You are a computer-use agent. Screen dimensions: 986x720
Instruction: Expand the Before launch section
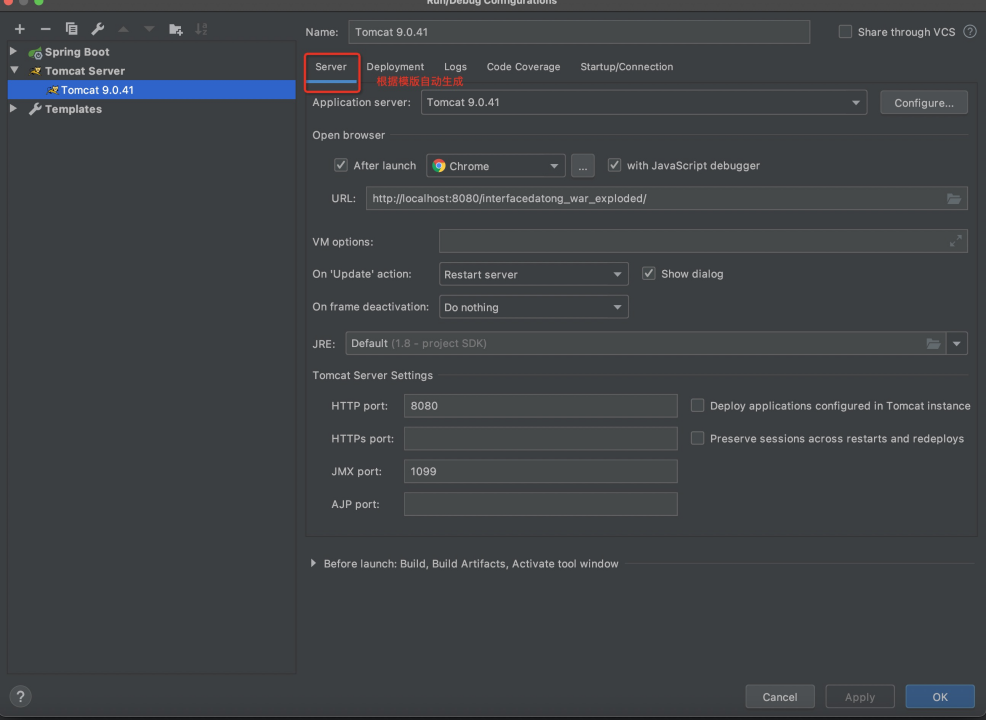pos(313,563)
